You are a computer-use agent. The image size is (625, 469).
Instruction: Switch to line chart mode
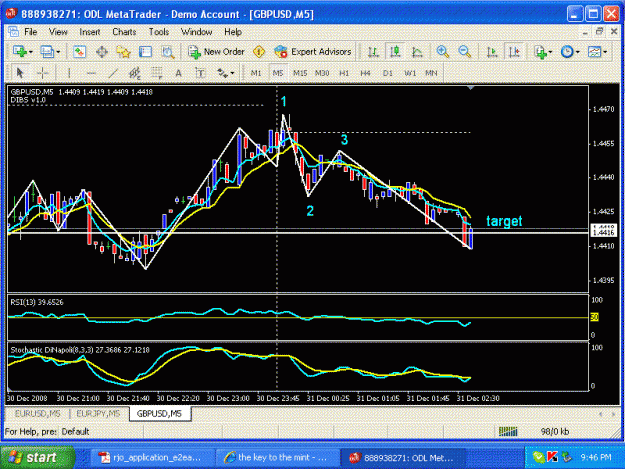point(417,51)
